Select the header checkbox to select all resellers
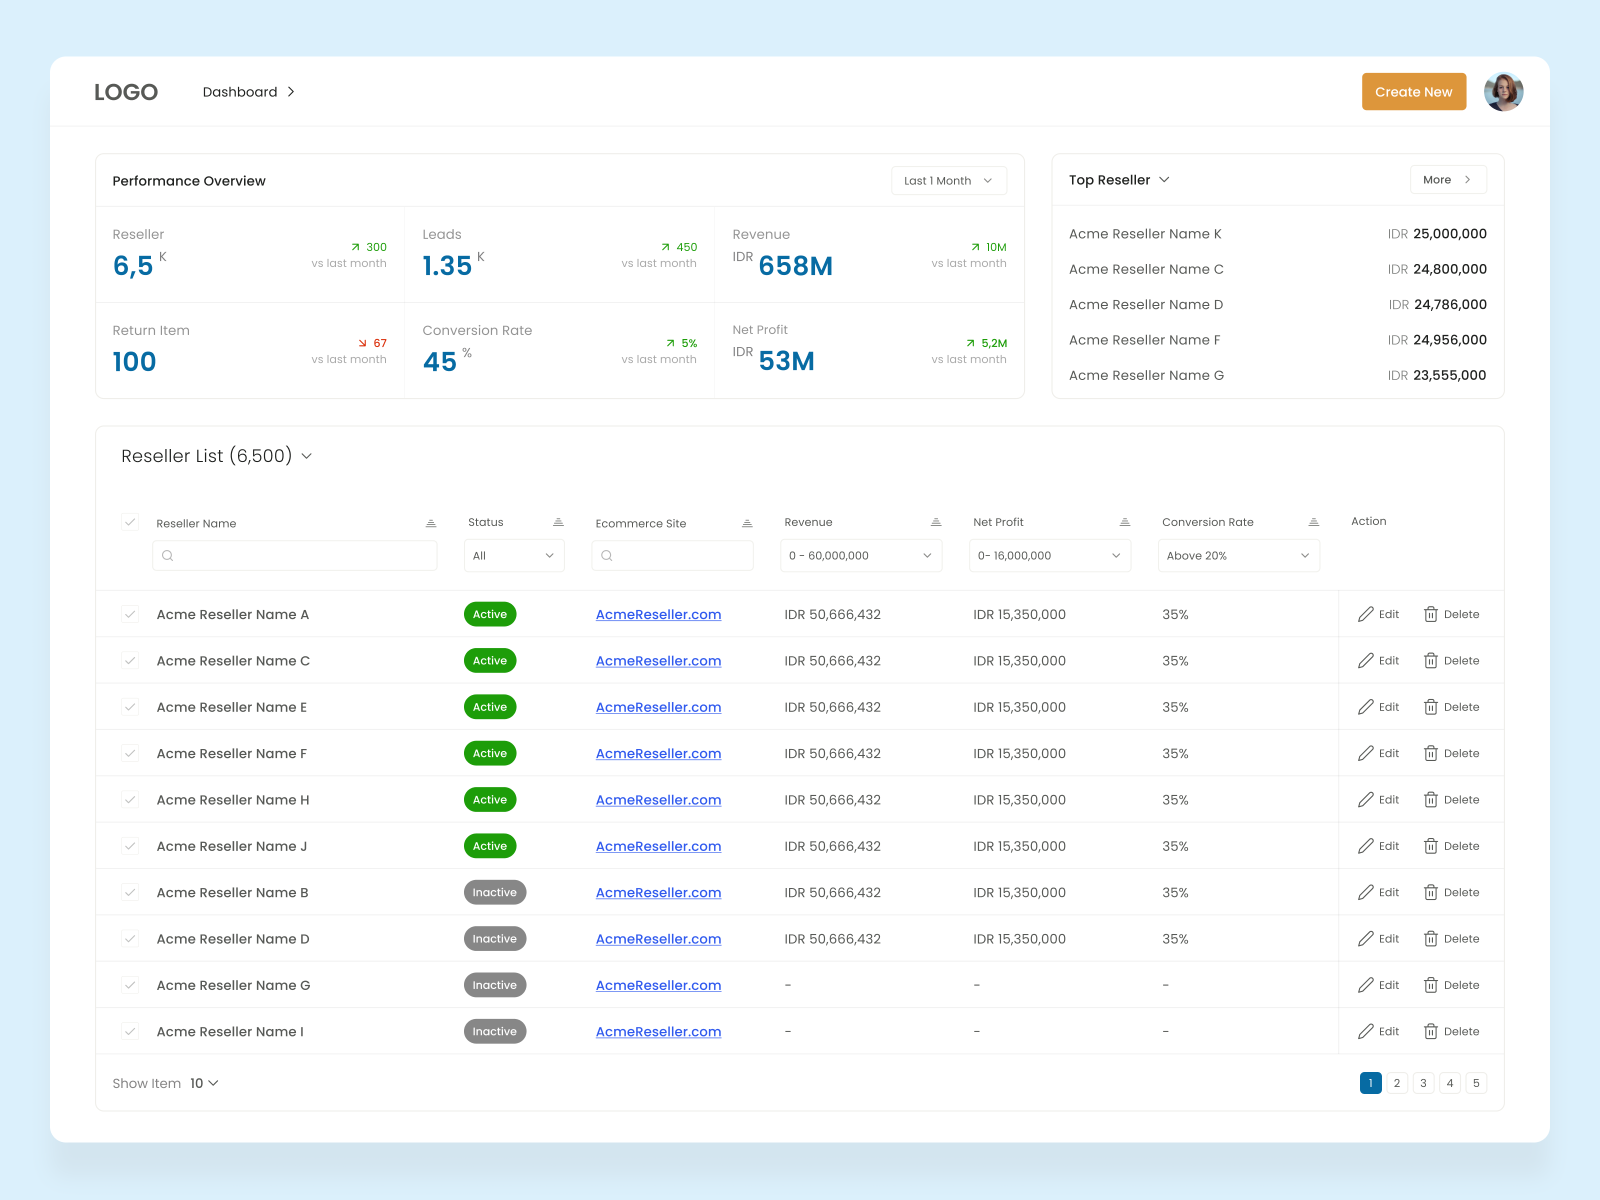 (130, 522)
